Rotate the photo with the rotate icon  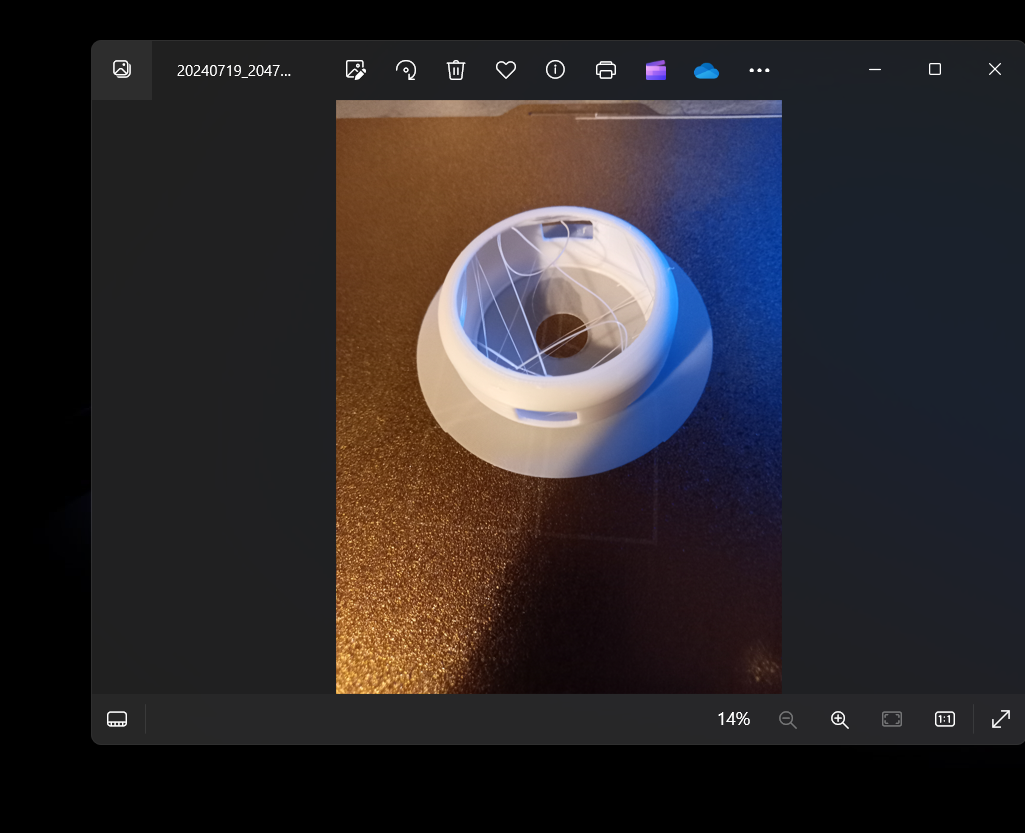click(406, 69)
